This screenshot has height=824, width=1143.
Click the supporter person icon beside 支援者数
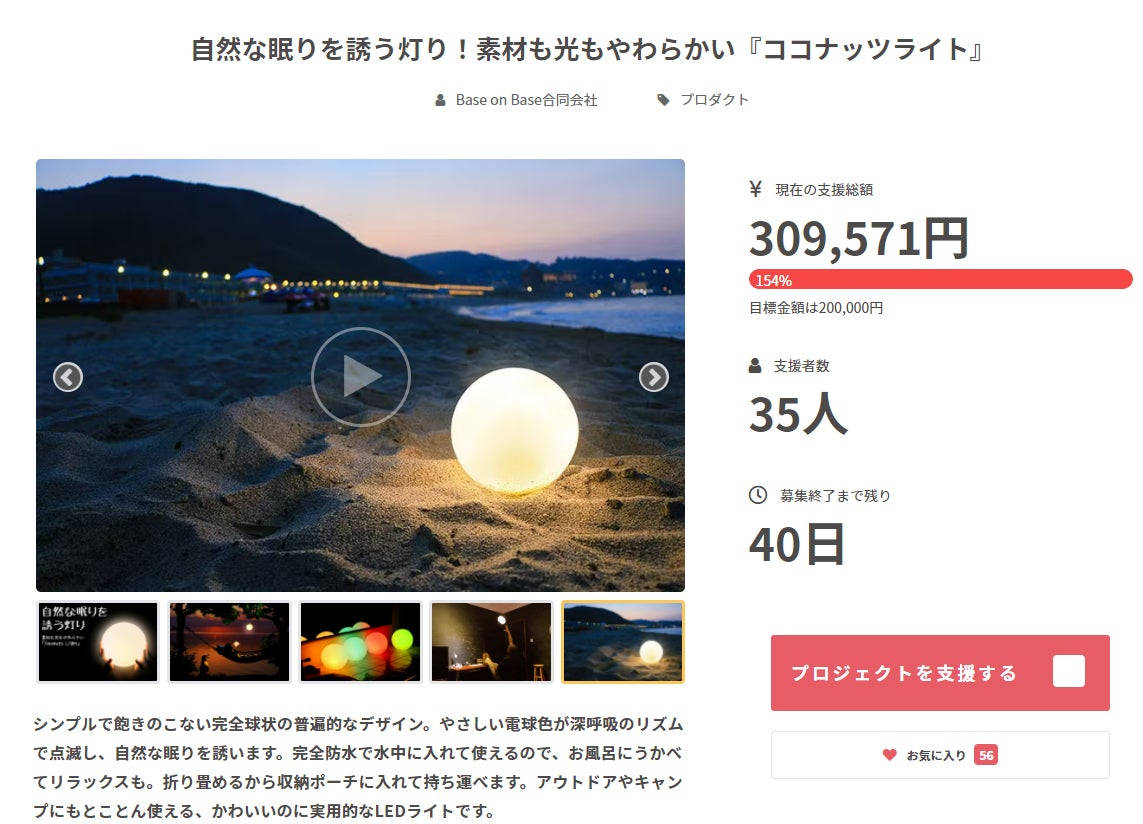(x=755, y=365)
